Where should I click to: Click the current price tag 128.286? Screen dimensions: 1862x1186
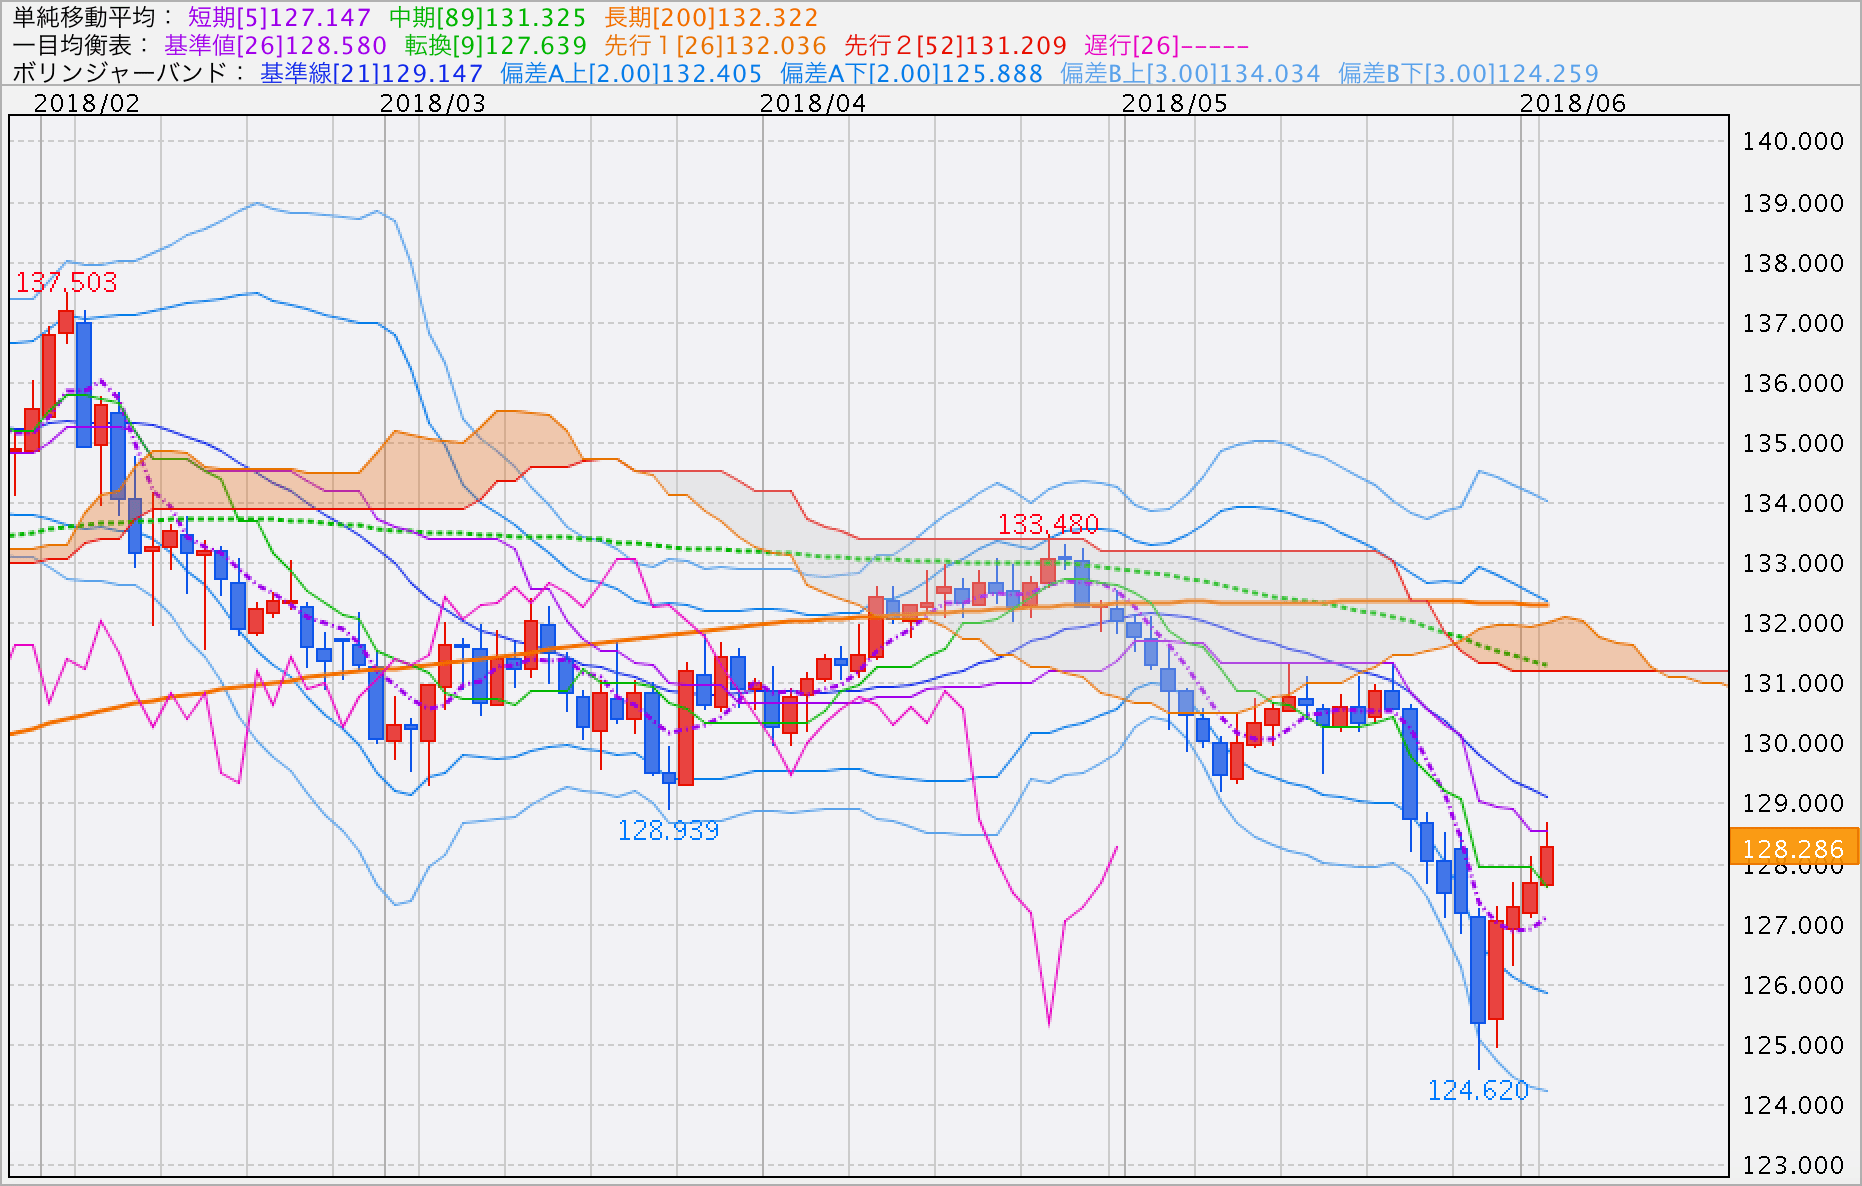pos(1793,848)
